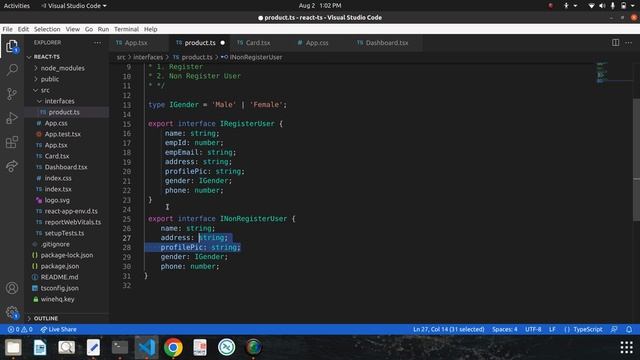The width and height of the screenshot is (640, 360).
Task: Open the Run menu
Action: coord(103,29)
